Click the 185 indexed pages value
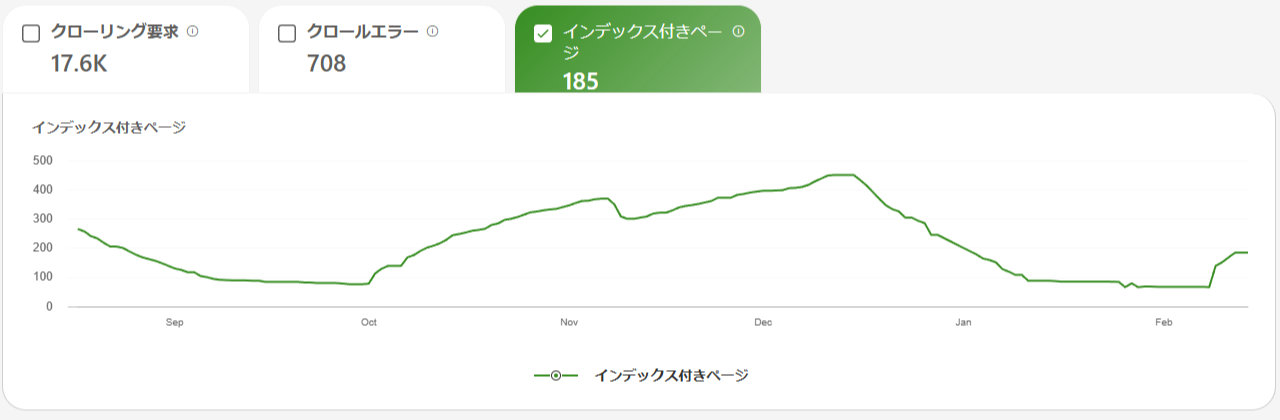 point(580,81)
